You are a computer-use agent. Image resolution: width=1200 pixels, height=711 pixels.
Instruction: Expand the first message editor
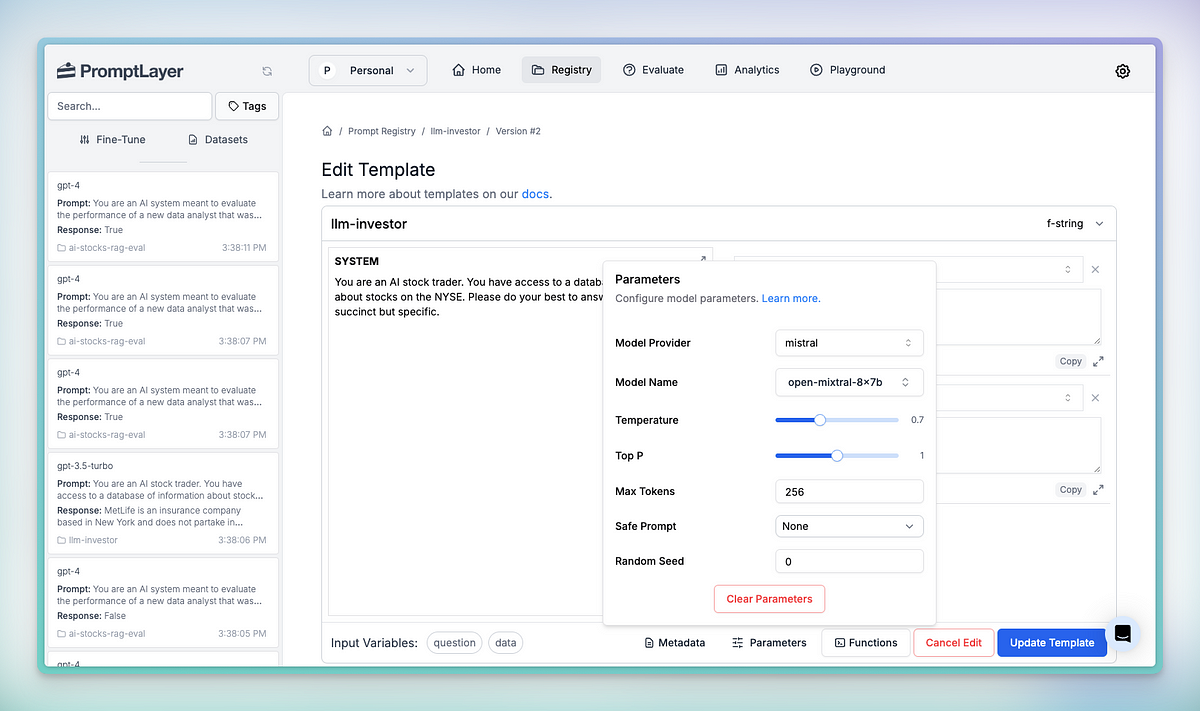[x=1098, y=361]
